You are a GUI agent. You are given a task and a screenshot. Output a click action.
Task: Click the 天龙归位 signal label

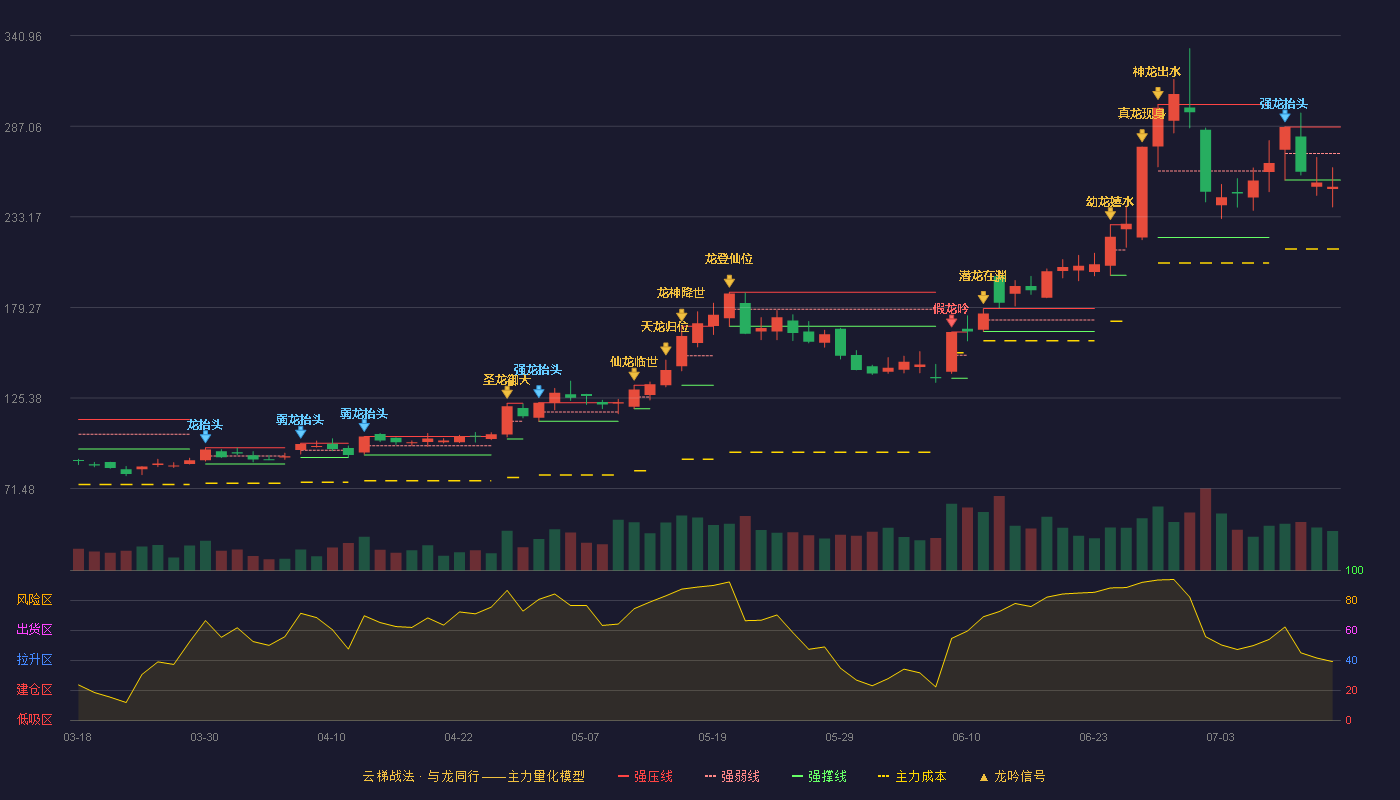pyautogui.click(x=666, y=327)
